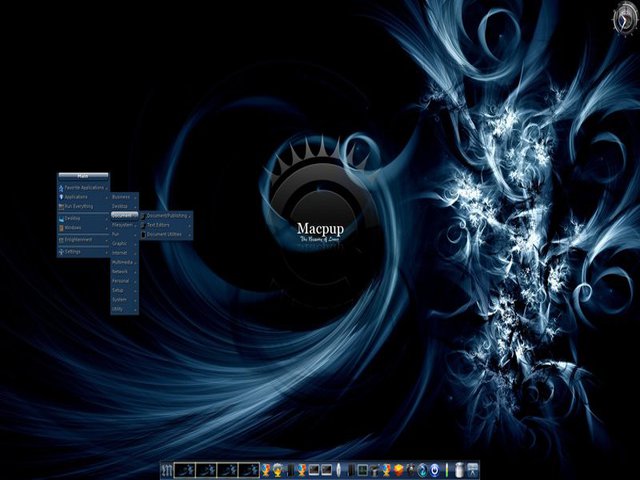
Task: Expand the Desktop entry of the Main menu
Action: pos(83,218)
